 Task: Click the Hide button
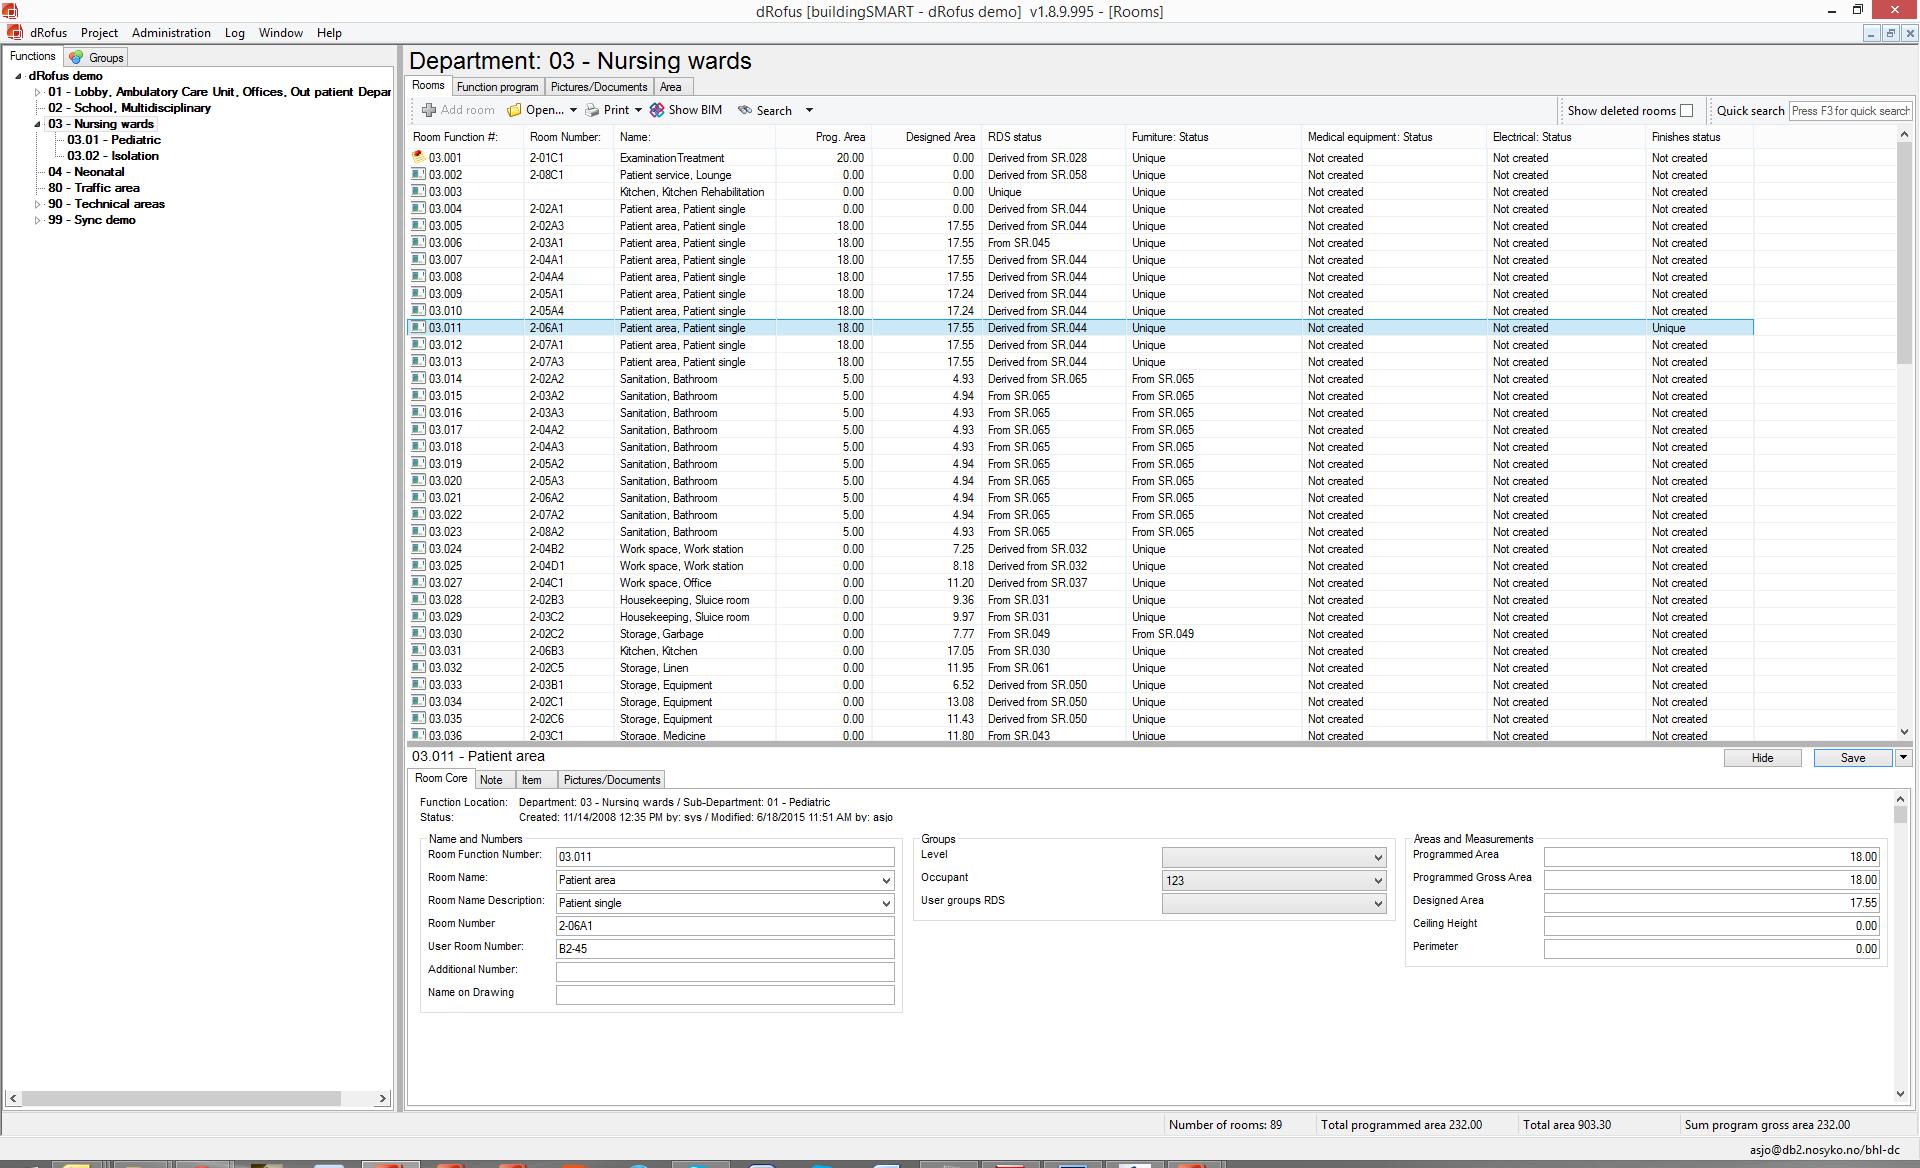1762,758
